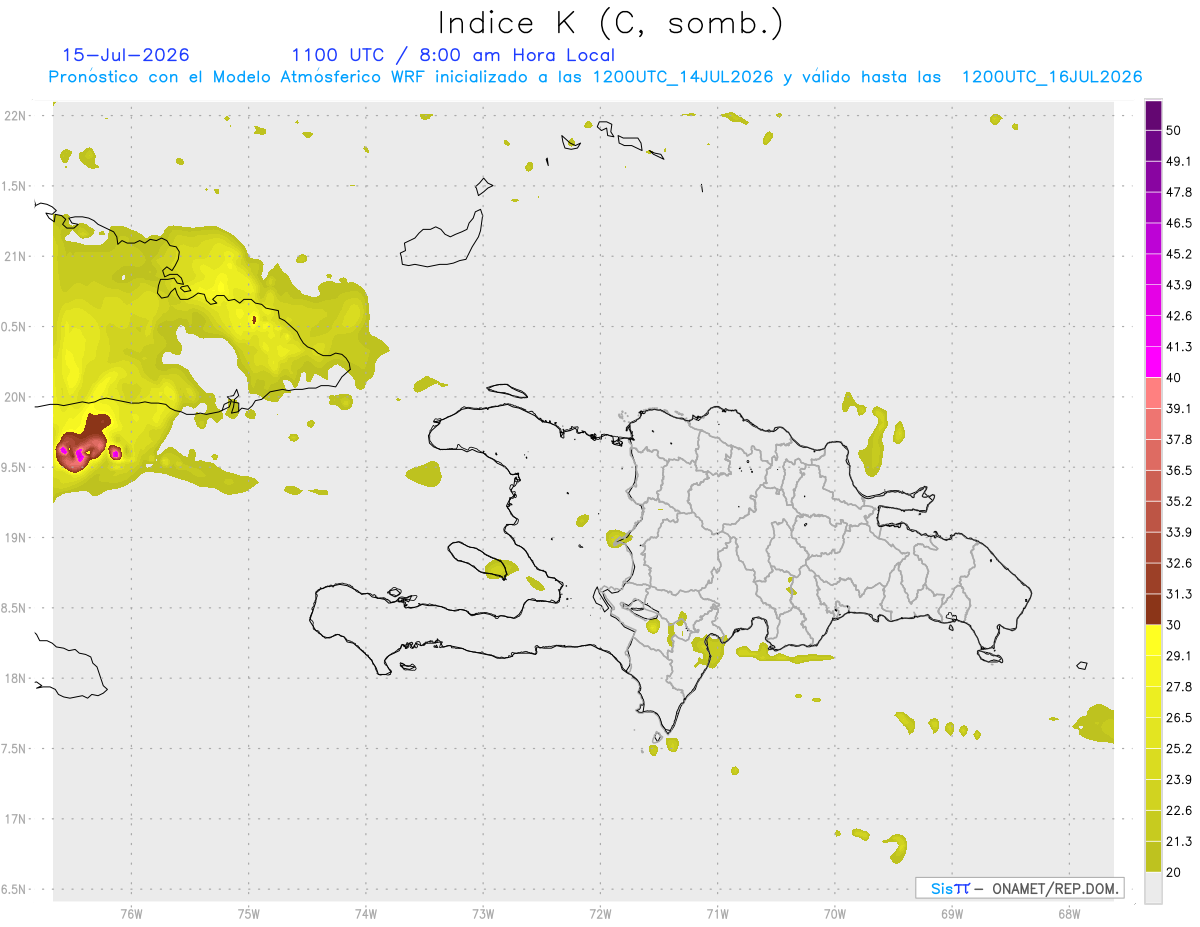
Task: Click the bright yellow colorbar segment between 29.1 and 30
Action: click(1154, 640)
